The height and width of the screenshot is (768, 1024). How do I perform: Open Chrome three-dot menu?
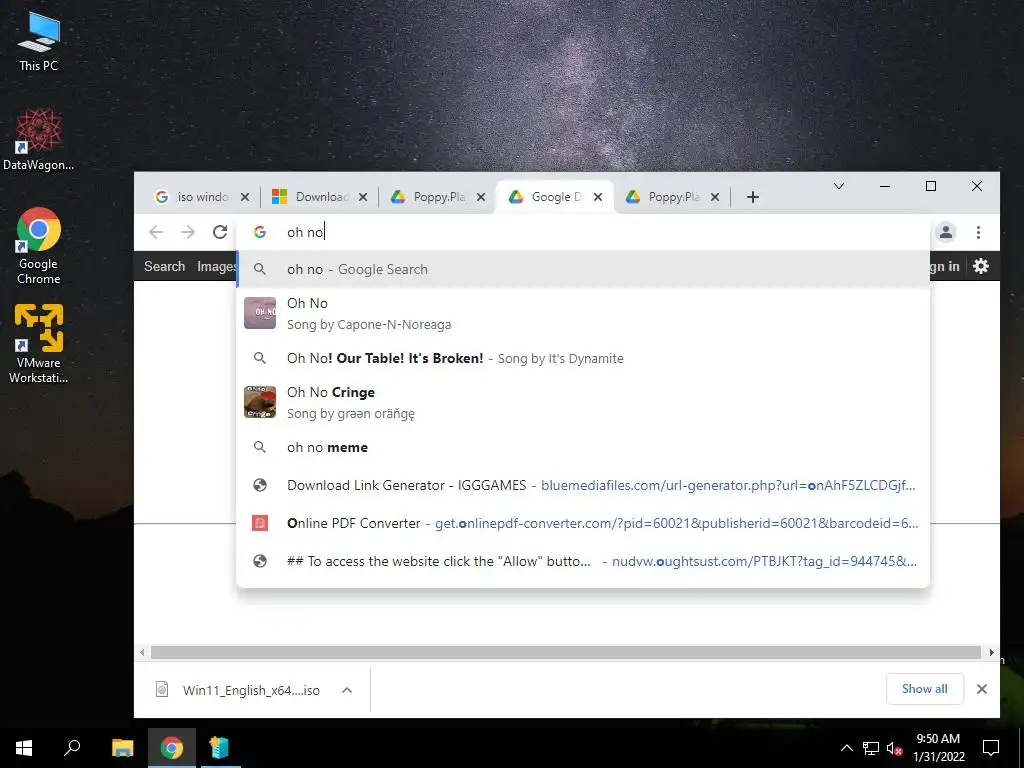coord(978,232)
